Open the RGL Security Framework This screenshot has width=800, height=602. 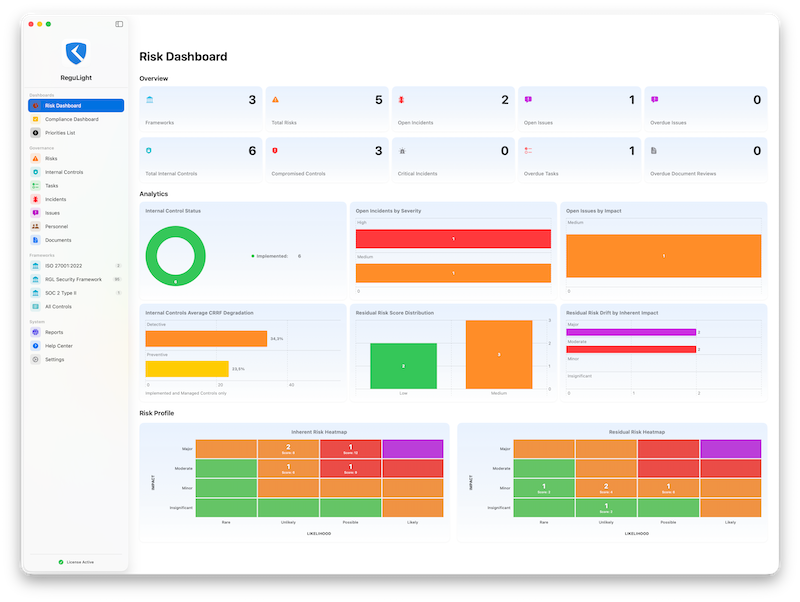coord(73,279)
